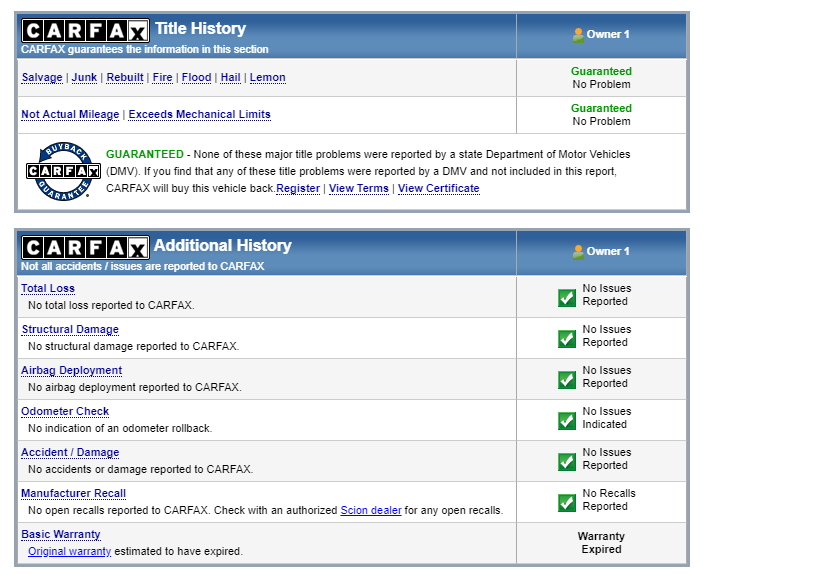Click the CARFAX Buyback Guarantee badge

pos(64,171)
